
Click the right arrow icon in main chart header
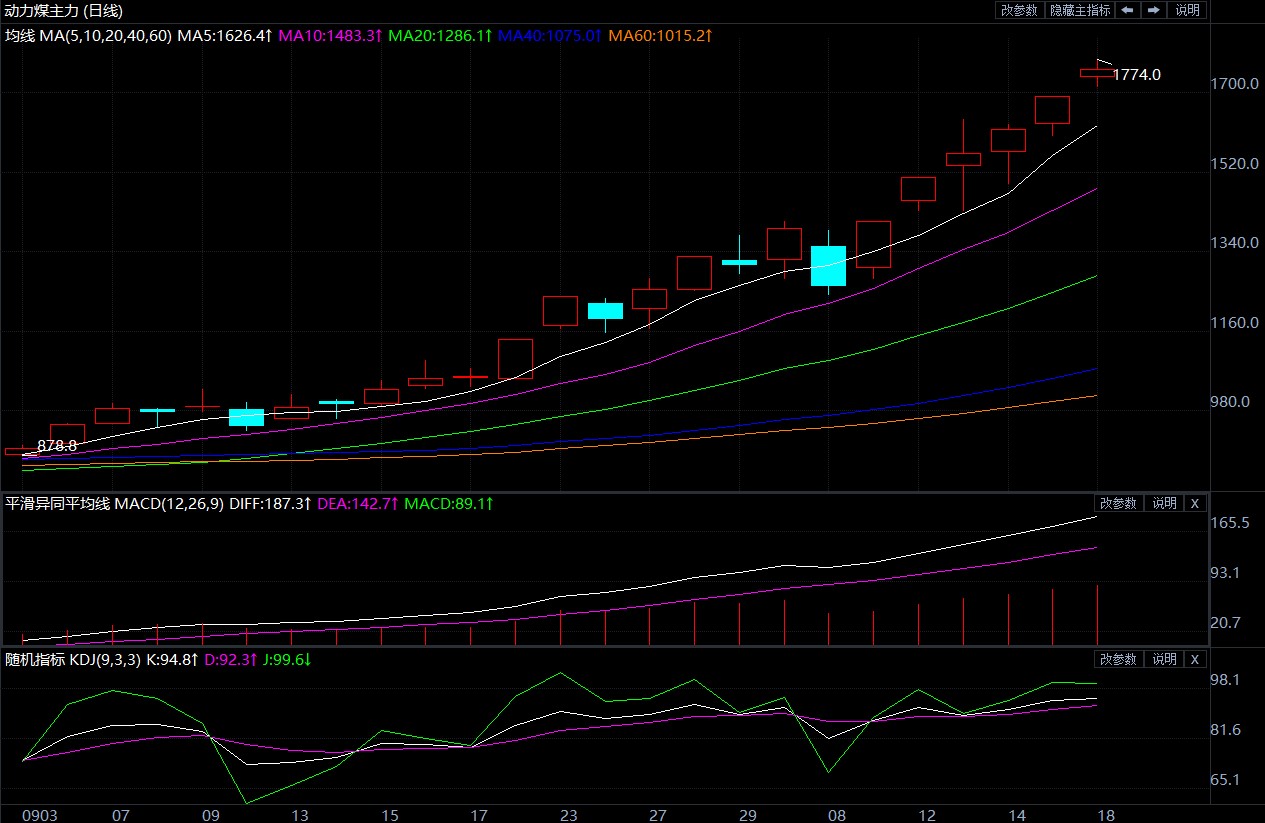(x=1153, y=10)
